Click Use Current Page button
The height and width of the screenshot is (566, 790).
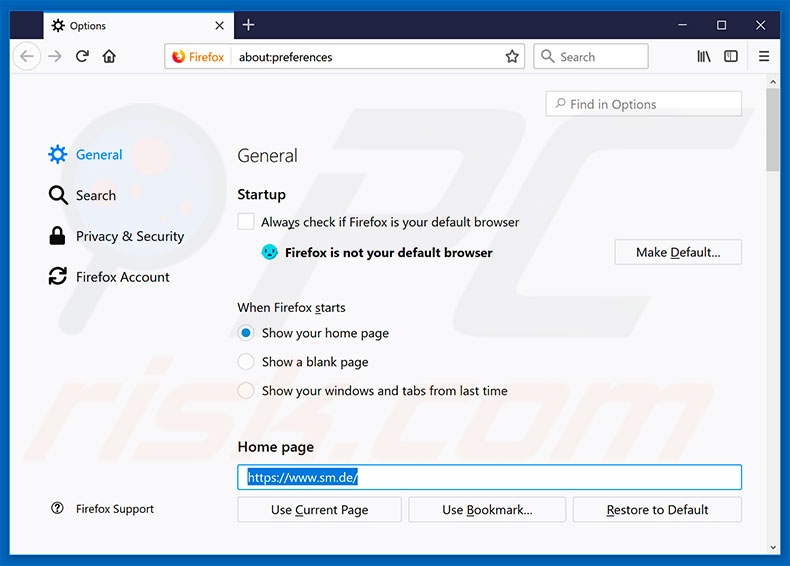point(319,510)
